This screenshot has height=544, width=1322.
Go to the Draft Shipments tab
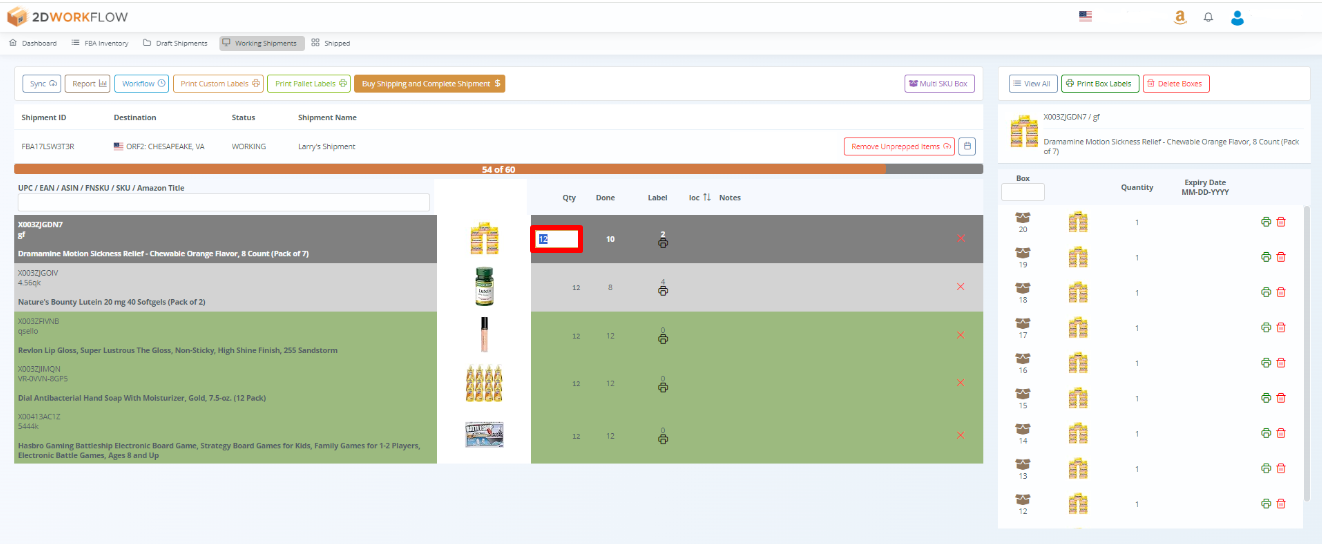[x=175, y=43]
